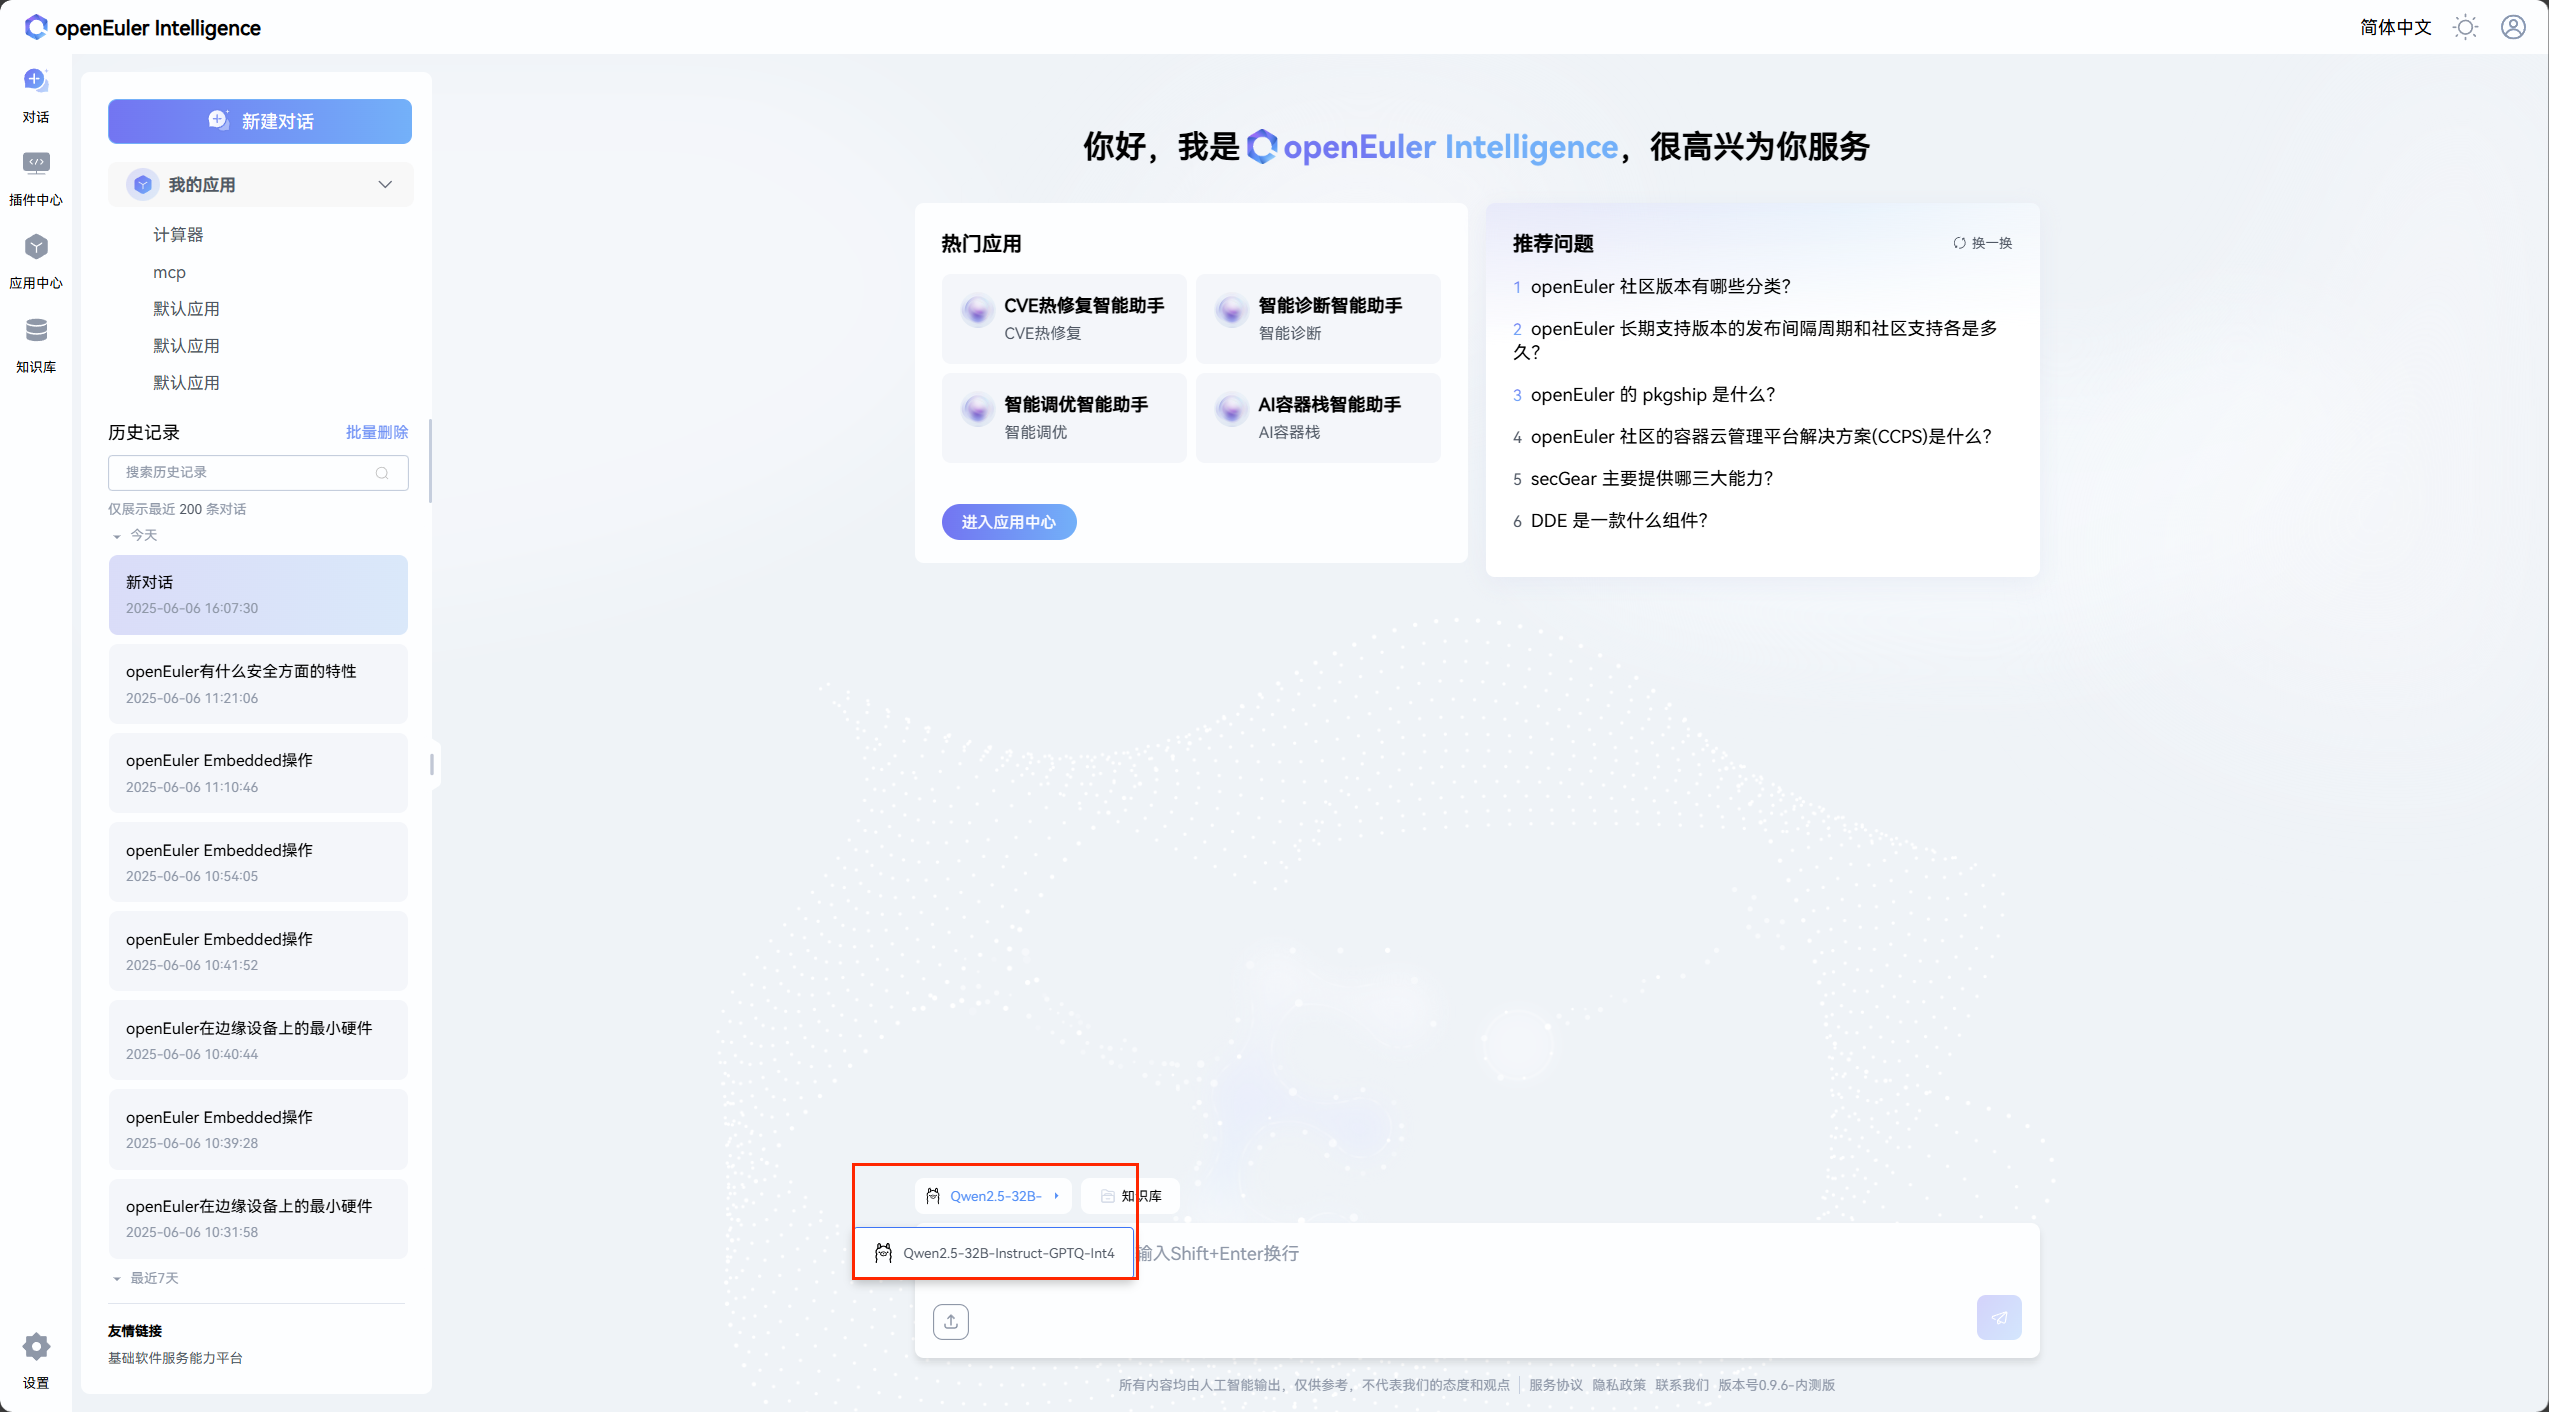
Task: Collapse the 我的应用 section chevron
Action: click(385, 184)
